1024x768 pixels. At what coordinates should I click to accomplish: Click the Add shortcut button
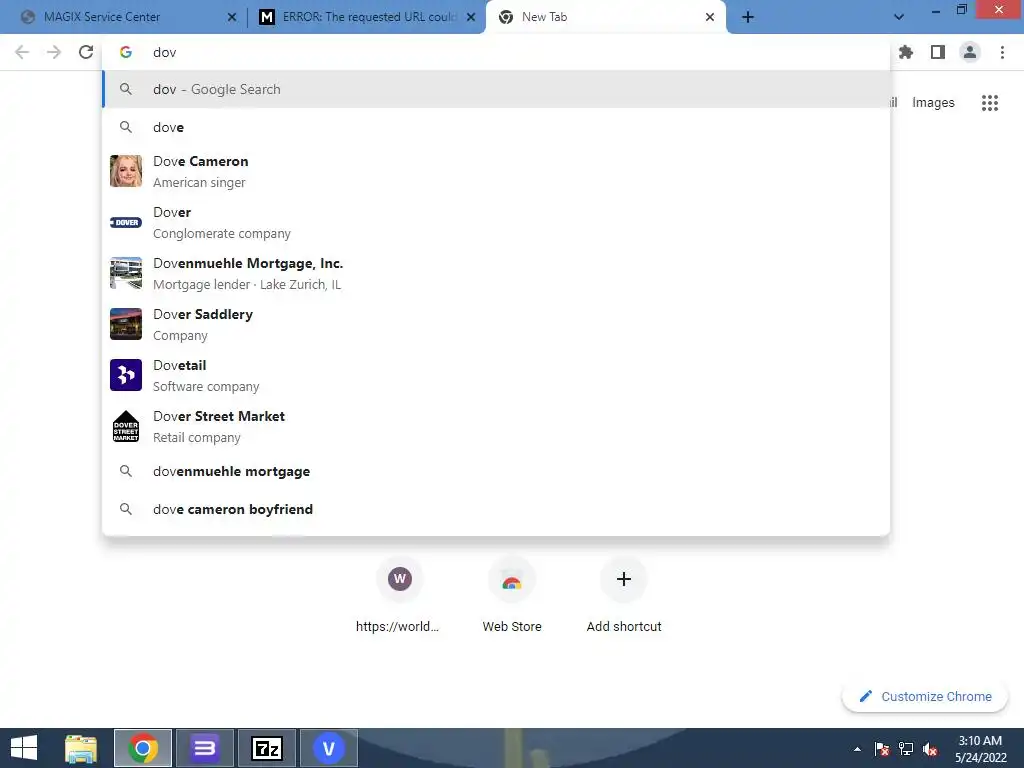coord(624,596)
